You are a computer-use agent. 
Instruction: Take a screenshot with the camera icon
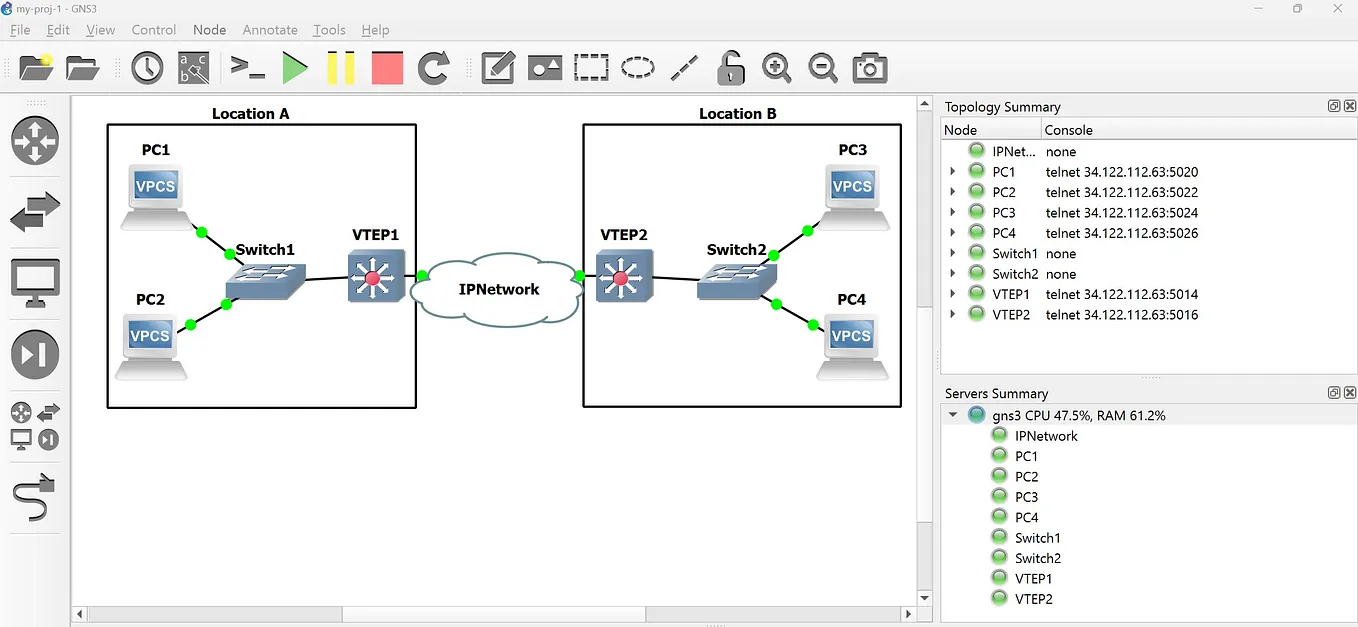click(x=869, y=68)
